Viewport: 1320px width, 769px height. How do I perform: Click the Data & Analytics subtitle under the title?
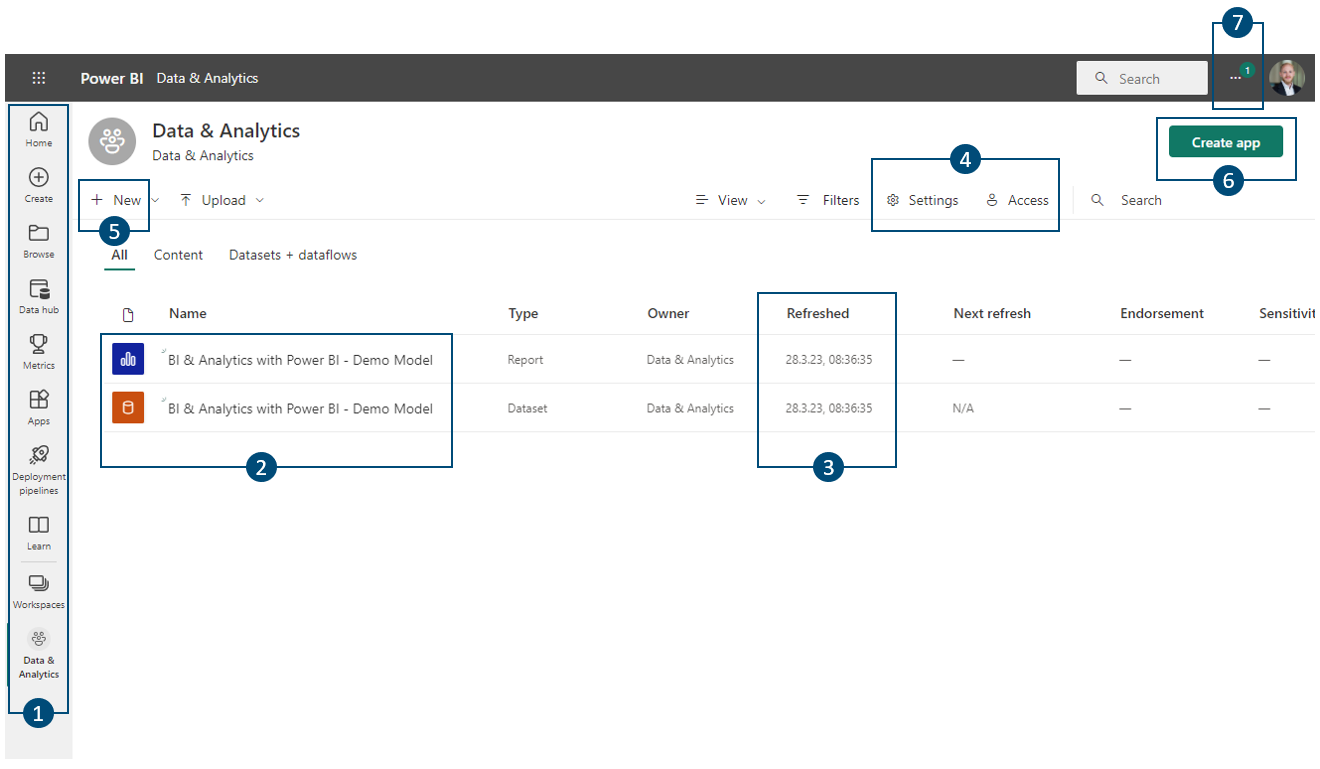(x=203, y=156)
